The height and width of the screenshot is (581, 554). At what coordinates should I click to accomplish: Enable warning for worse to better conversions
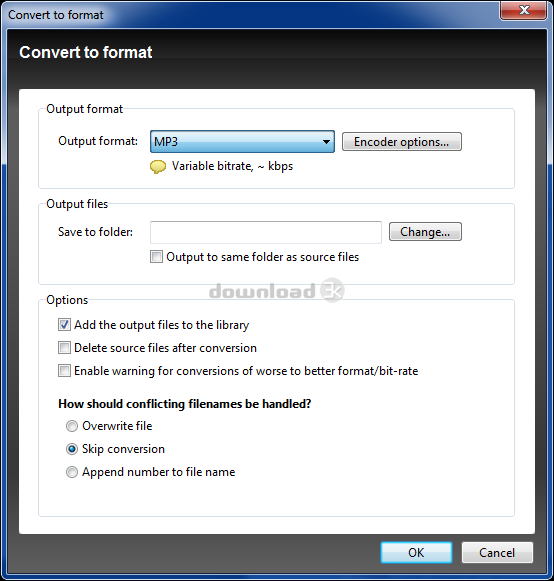64,371
